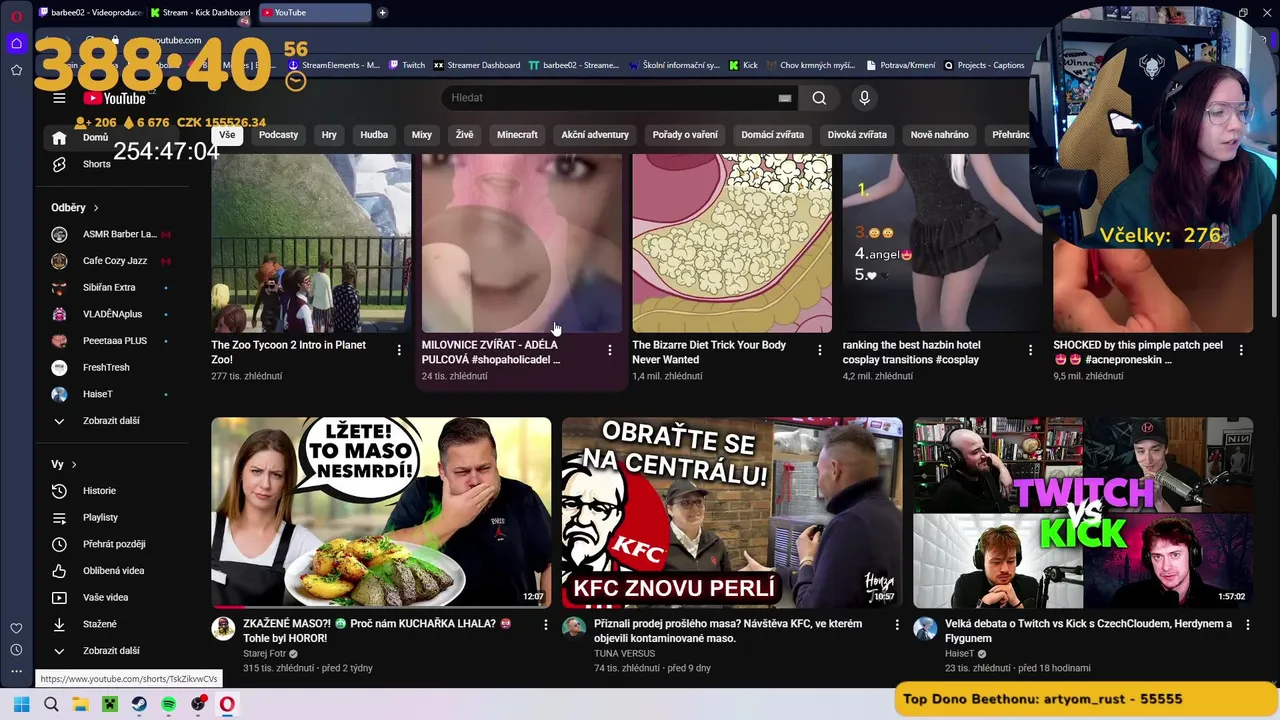This screenshot has height=720, width=1280.
Task: Open options menu for Zkažené maso video
Action: point(545,624)
